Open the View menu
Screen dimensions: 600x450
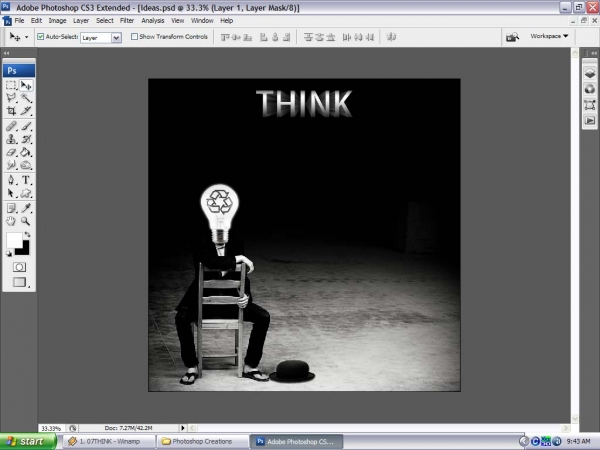click(x=177, y=21)
